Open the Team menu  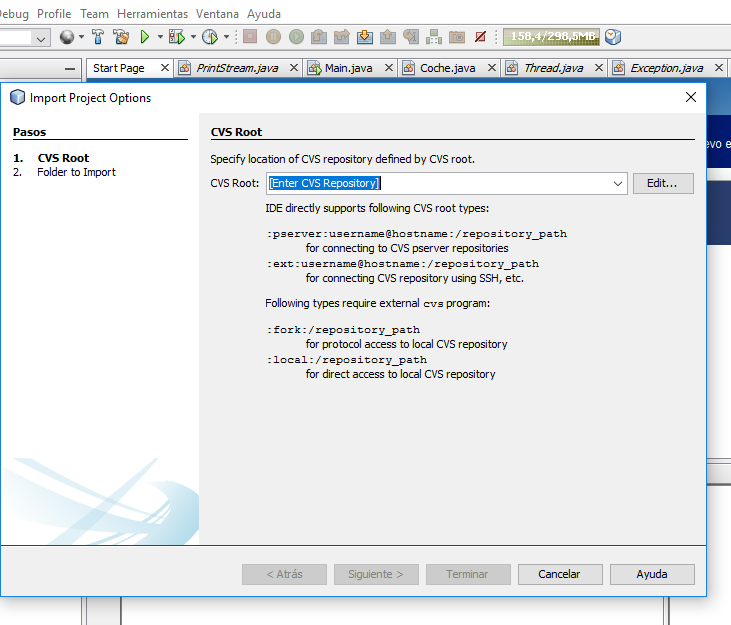(x=94, y=14)
